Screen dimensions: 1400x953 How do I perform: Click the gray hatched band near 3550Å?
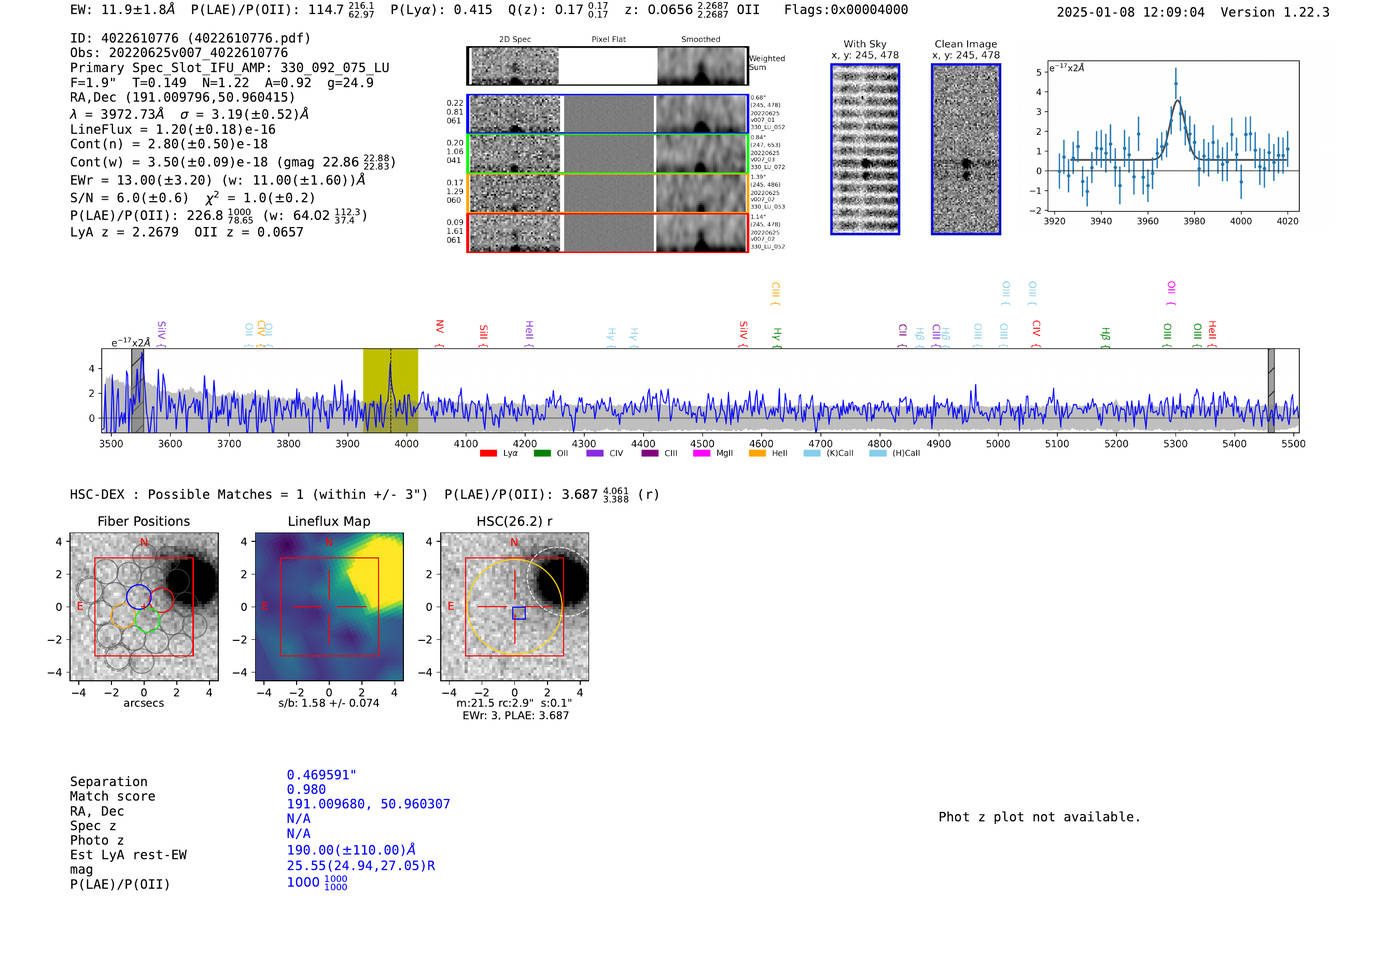[138, 390]
